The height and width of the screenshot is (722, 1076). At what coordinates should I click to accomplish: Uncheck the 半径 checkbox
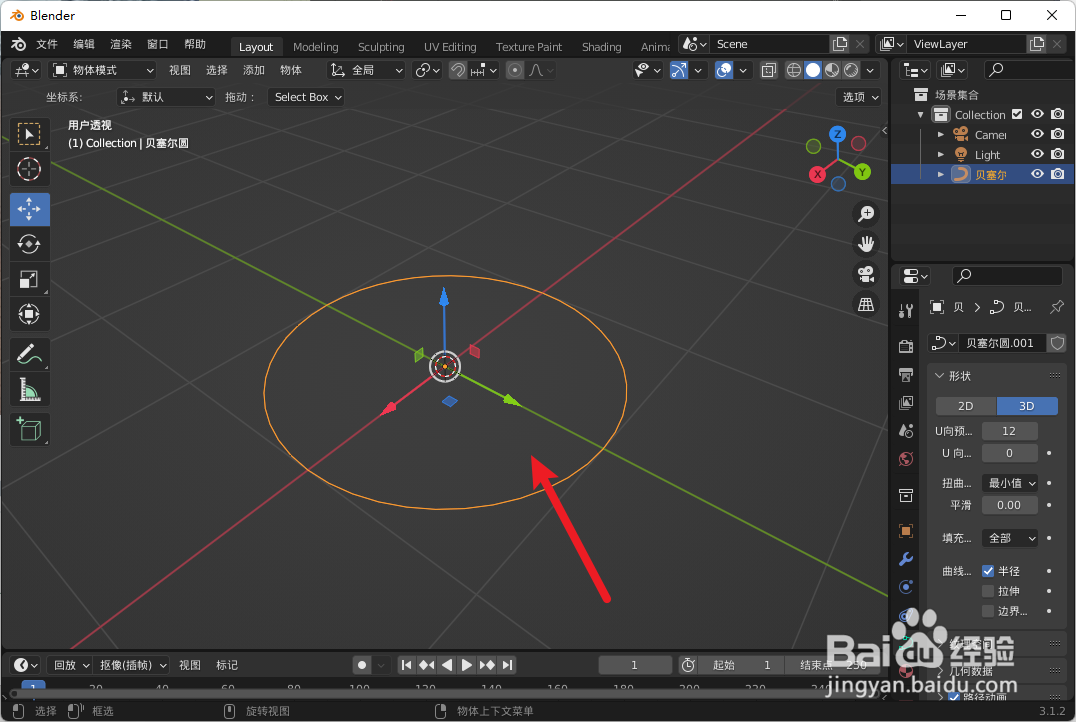[988, 571]
